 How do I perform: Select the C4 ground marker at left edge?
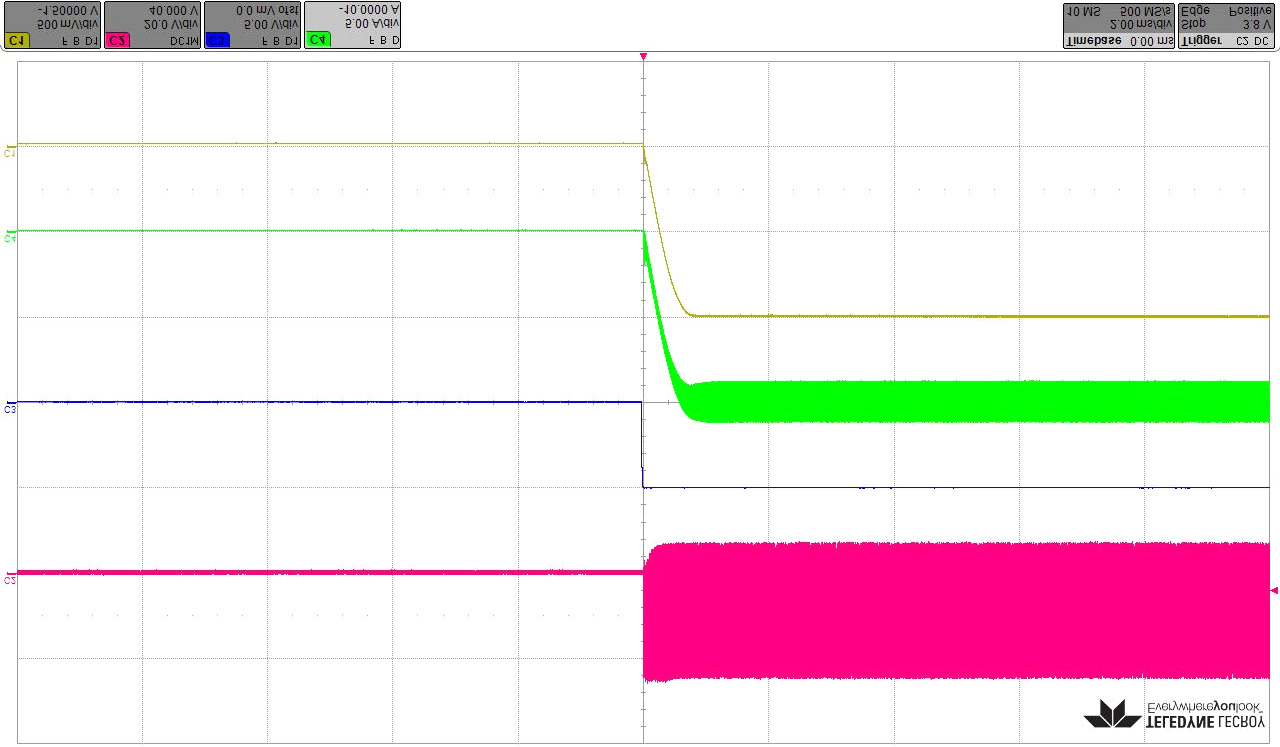click(10, 238)
